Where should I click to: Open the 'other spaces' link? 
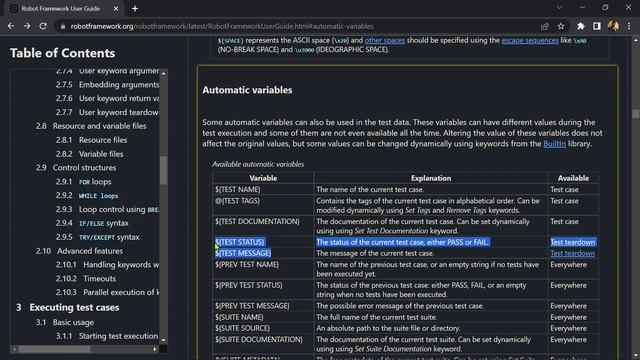pos(384,40)
